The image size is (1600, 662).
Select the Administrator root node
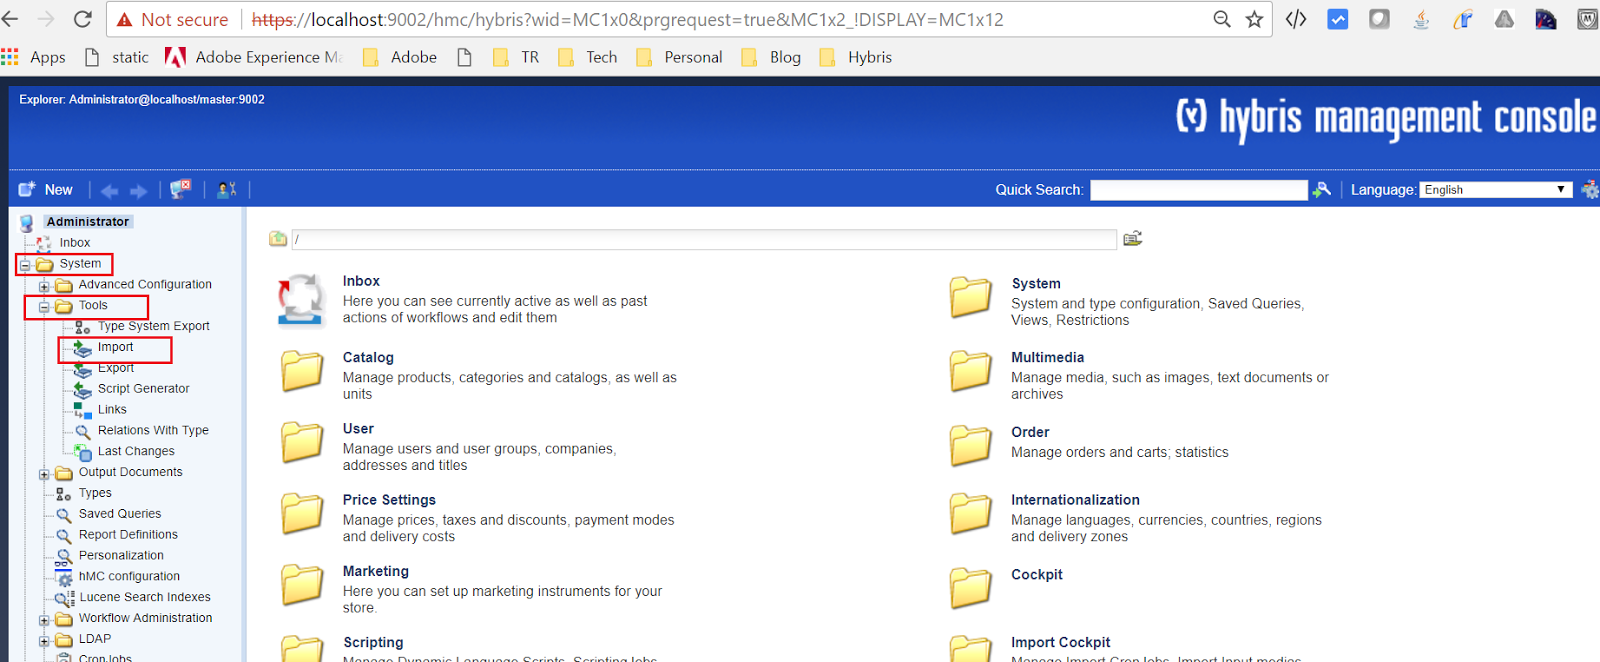pyautogui.click(x=88, y=222)
